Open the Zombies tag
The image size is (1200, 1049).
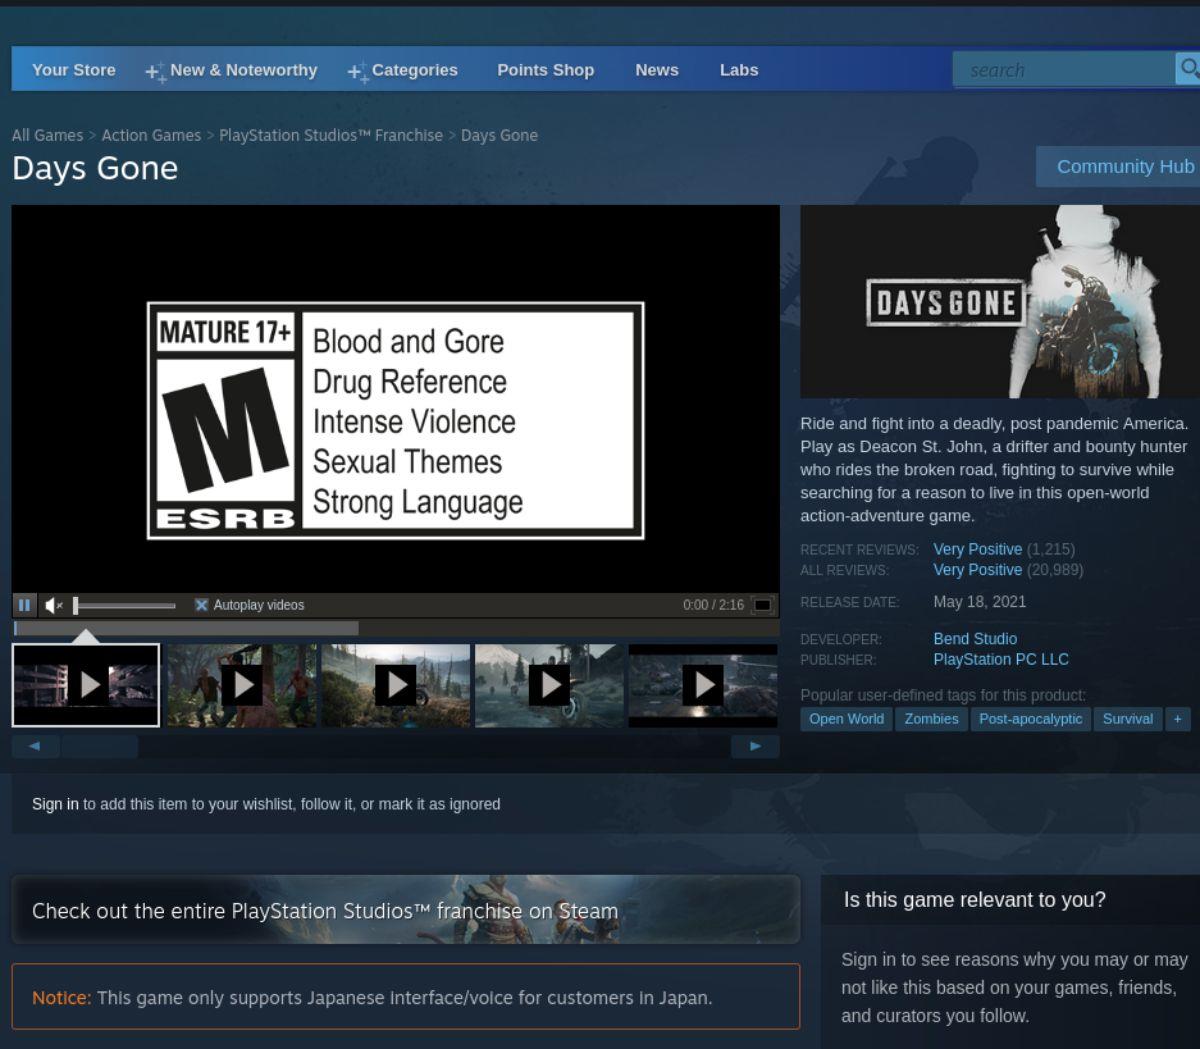[931, 718]
